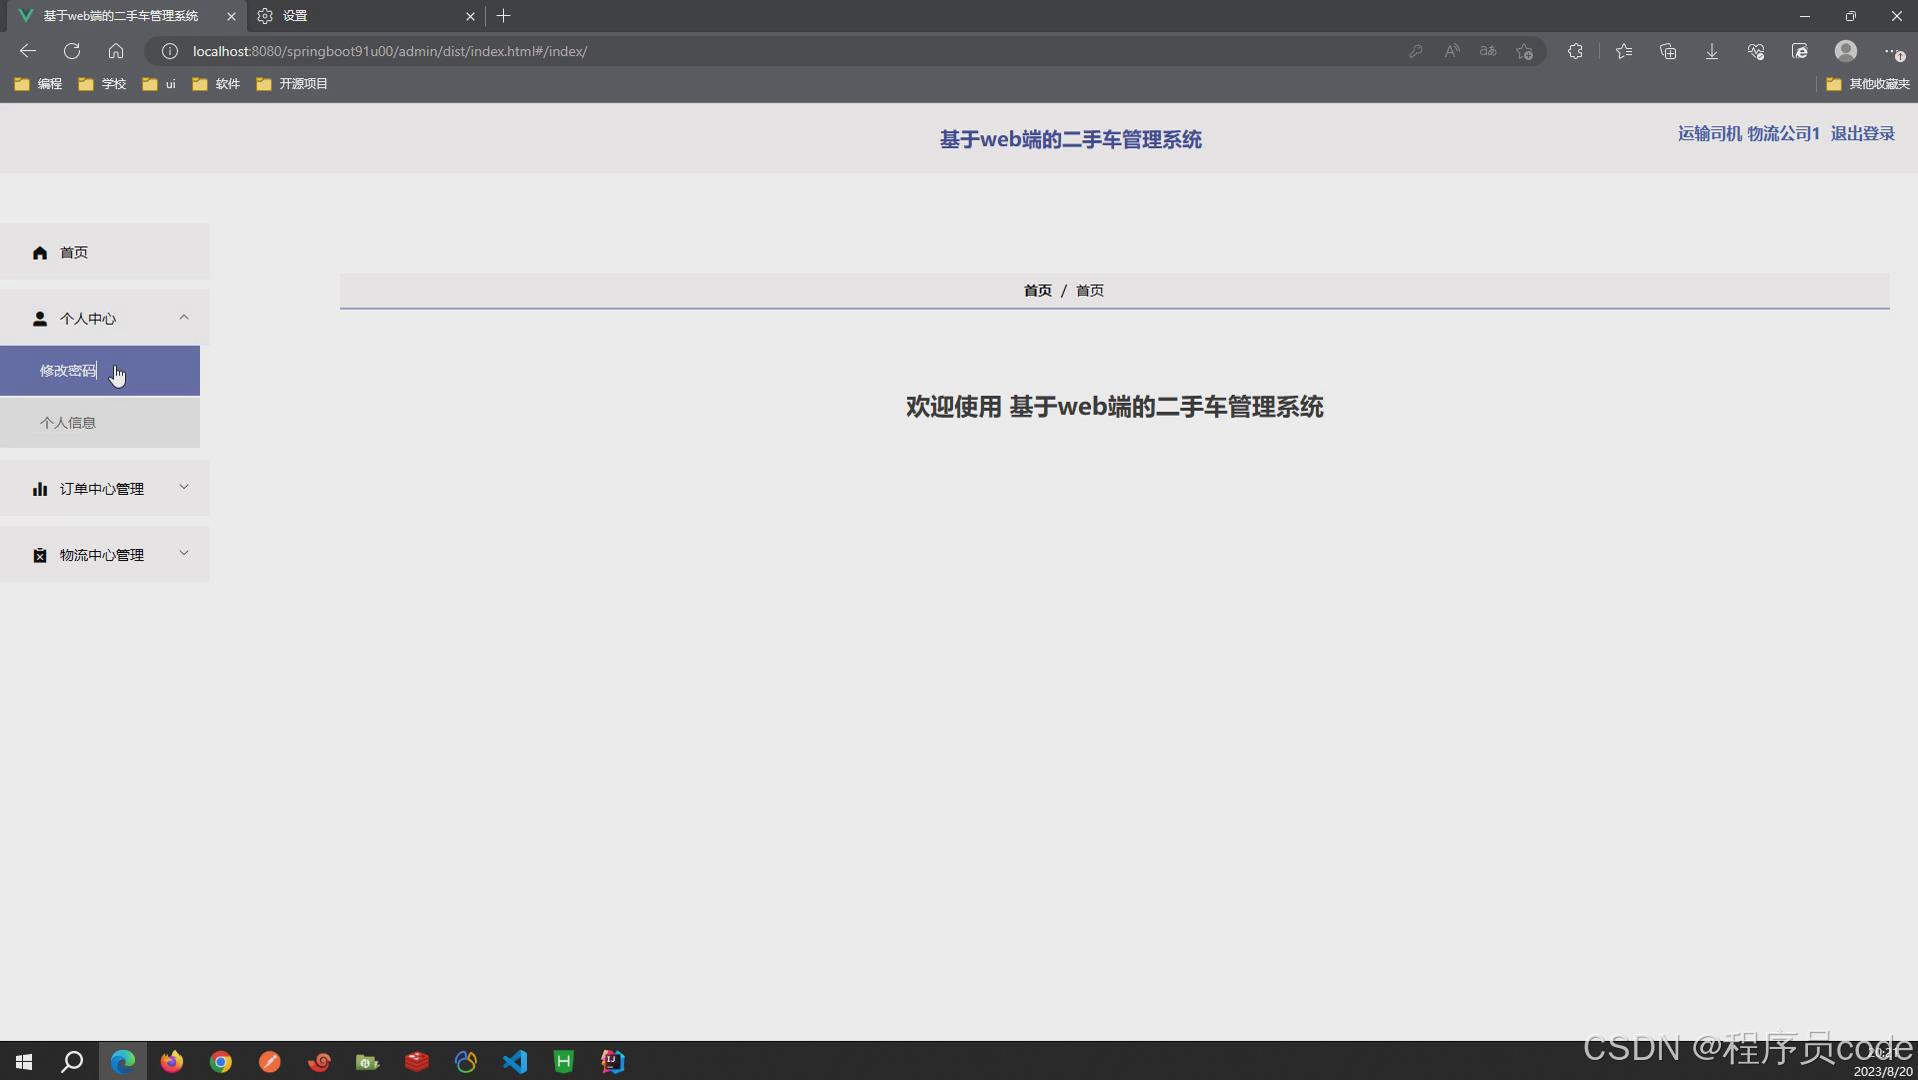Launch IntelliJ IDEA from the taskbar

click(611, 1062)
